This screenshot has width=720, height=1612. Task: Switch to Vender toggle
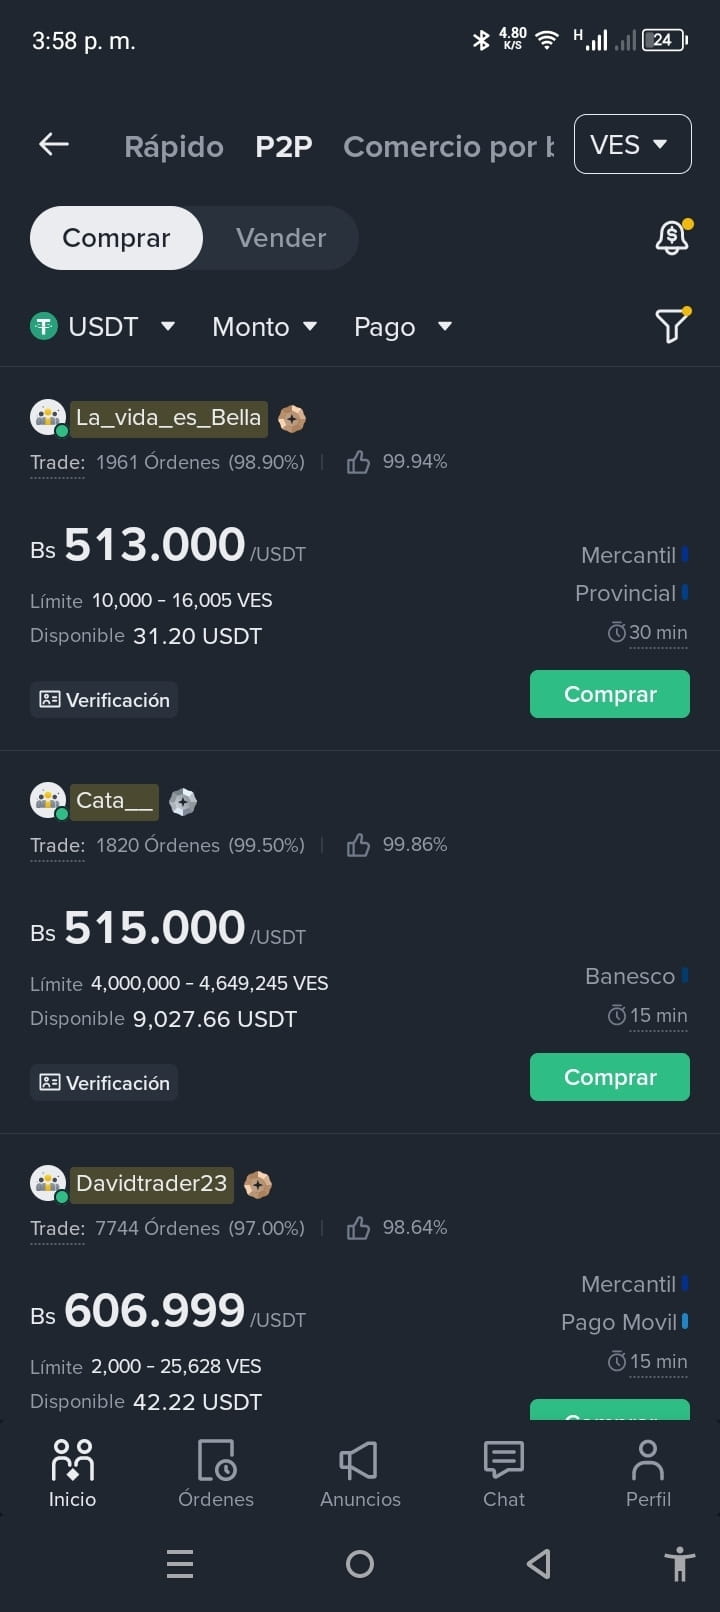(281, 238)
